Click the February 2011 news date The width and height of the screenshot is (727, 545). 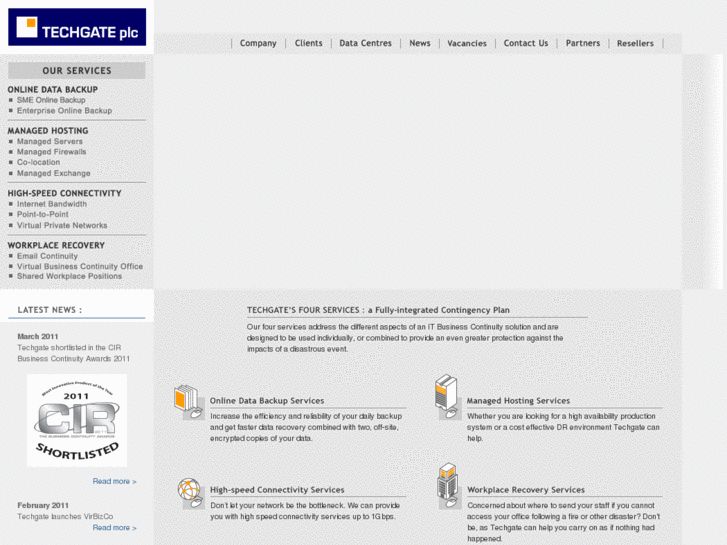pyautogui.click(x=43, y=506)
